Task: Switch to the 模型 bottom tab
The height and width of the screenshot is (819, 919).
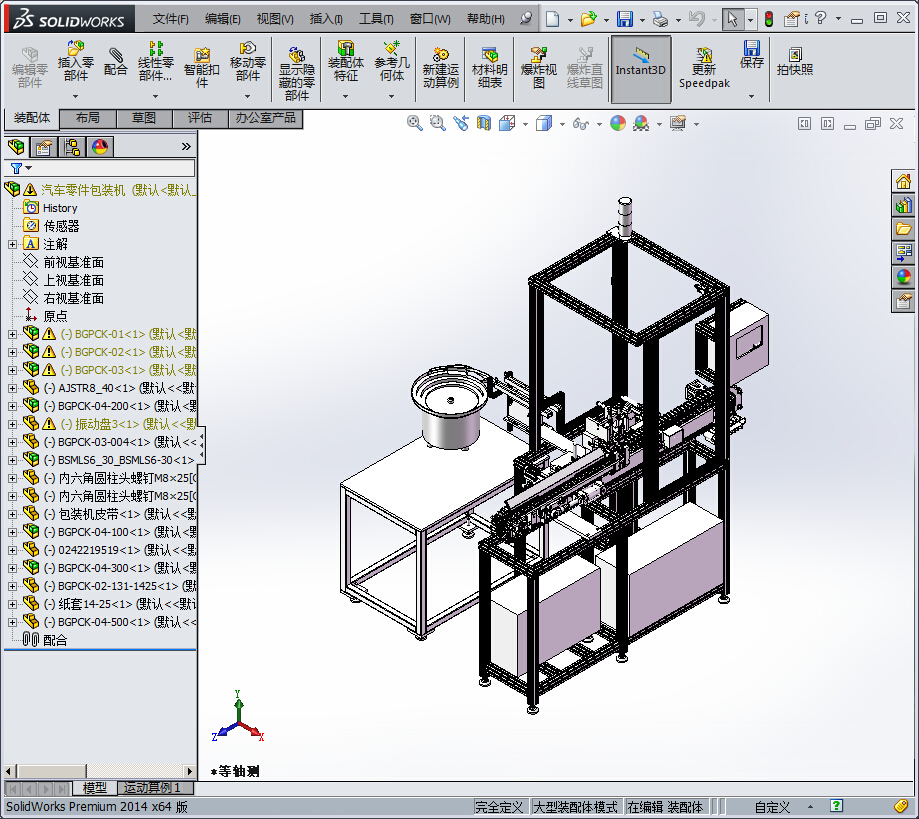Action: coord(94,788)
